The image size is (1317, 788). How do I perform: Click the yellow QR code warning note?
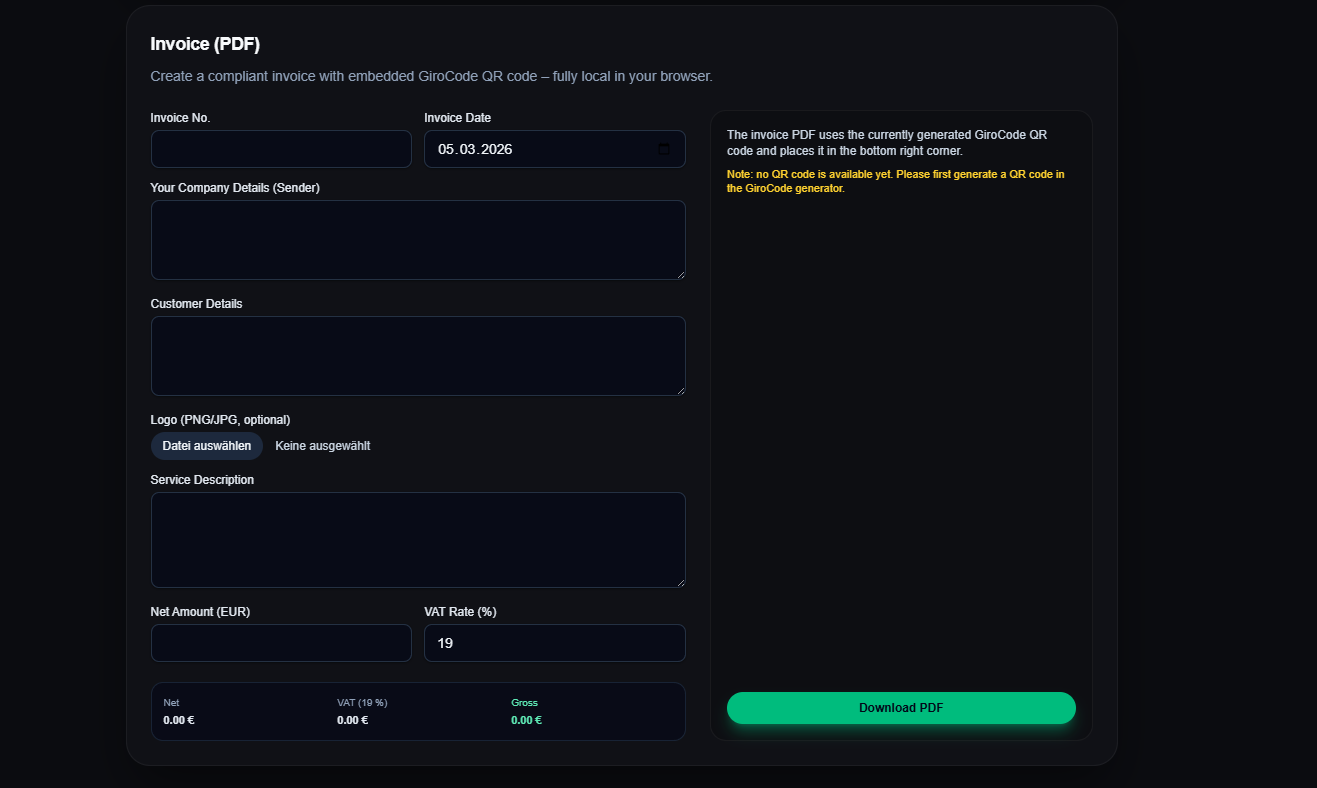coord(896,180)
